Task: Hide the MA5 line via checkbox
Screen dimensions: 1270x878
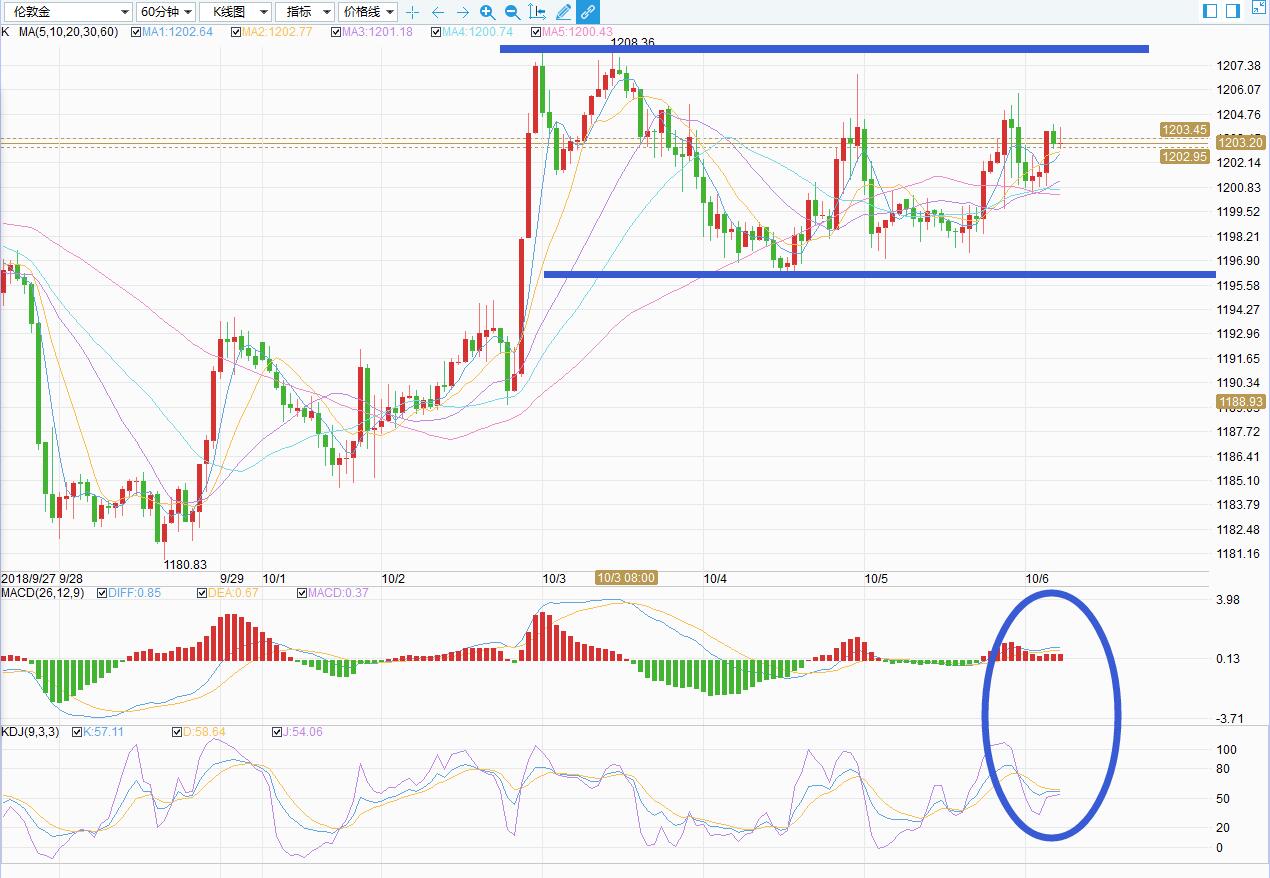Action: [x=536, y=32]
